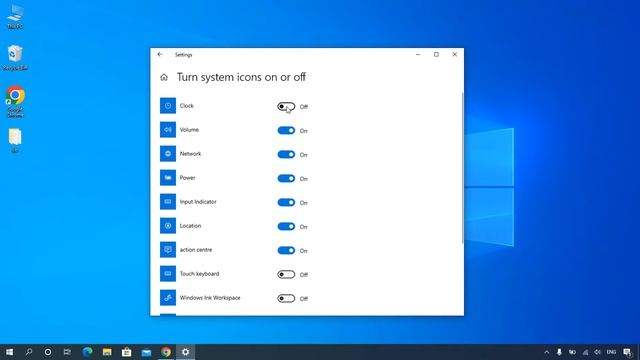Open taskbar Search magnifier
This screenshot has width=640, height=360.
29,352
